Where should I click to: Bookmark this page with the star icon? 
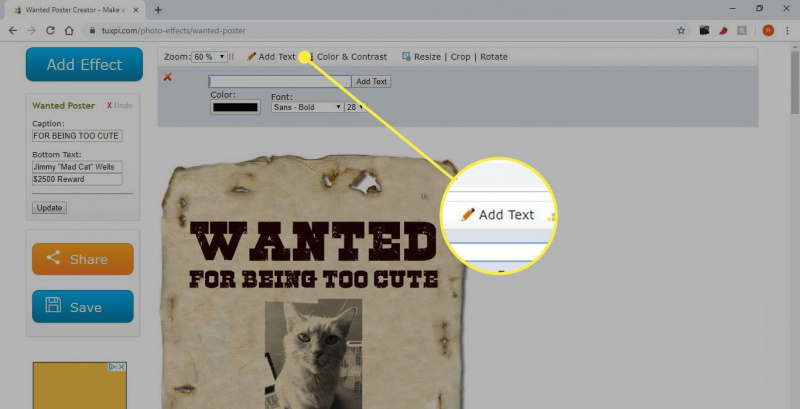point(681,31)
